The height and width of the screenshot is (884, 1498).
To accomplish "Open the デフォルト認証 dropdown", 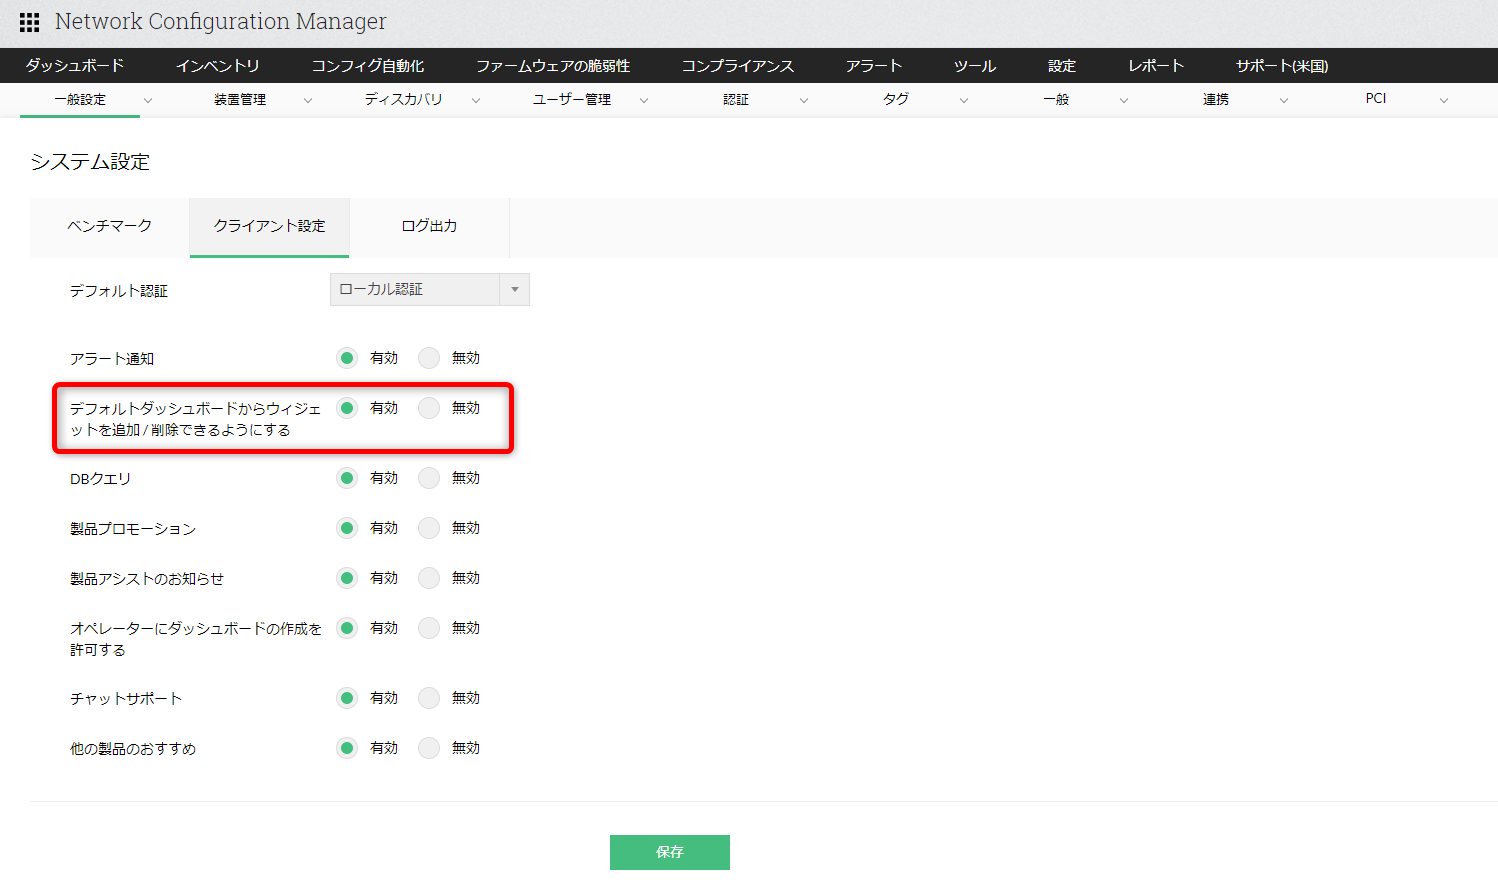I will click(x=430, y=289).
